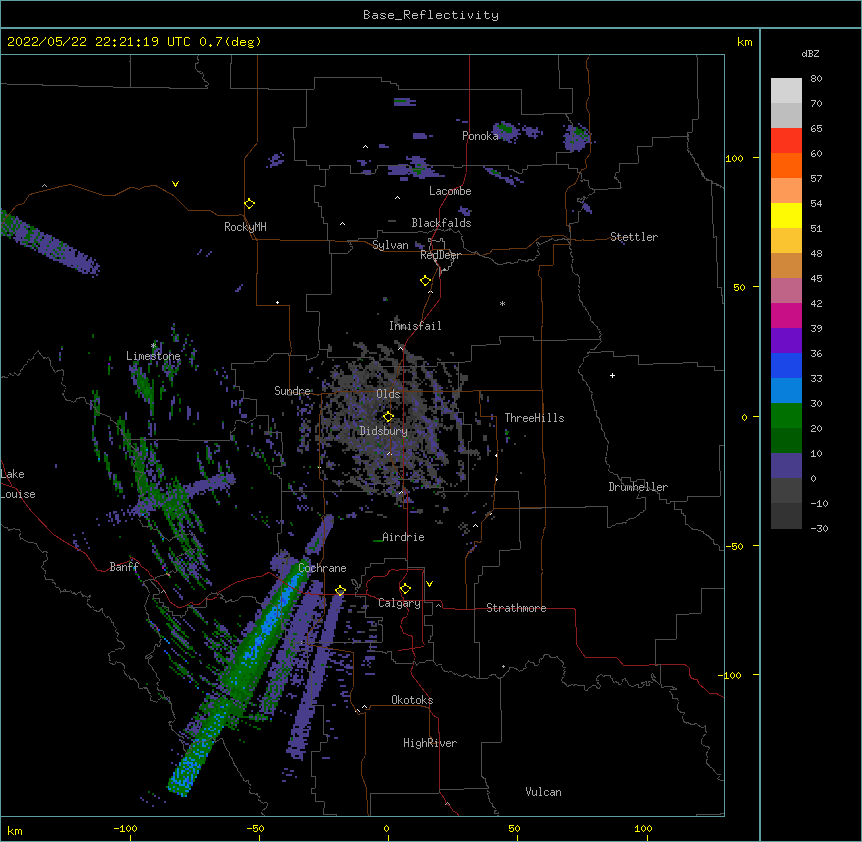This screenshot has height=842, width=862.
Task: Click the 65 dBZ red legend swatch
Action: click(x=786, y=141)
